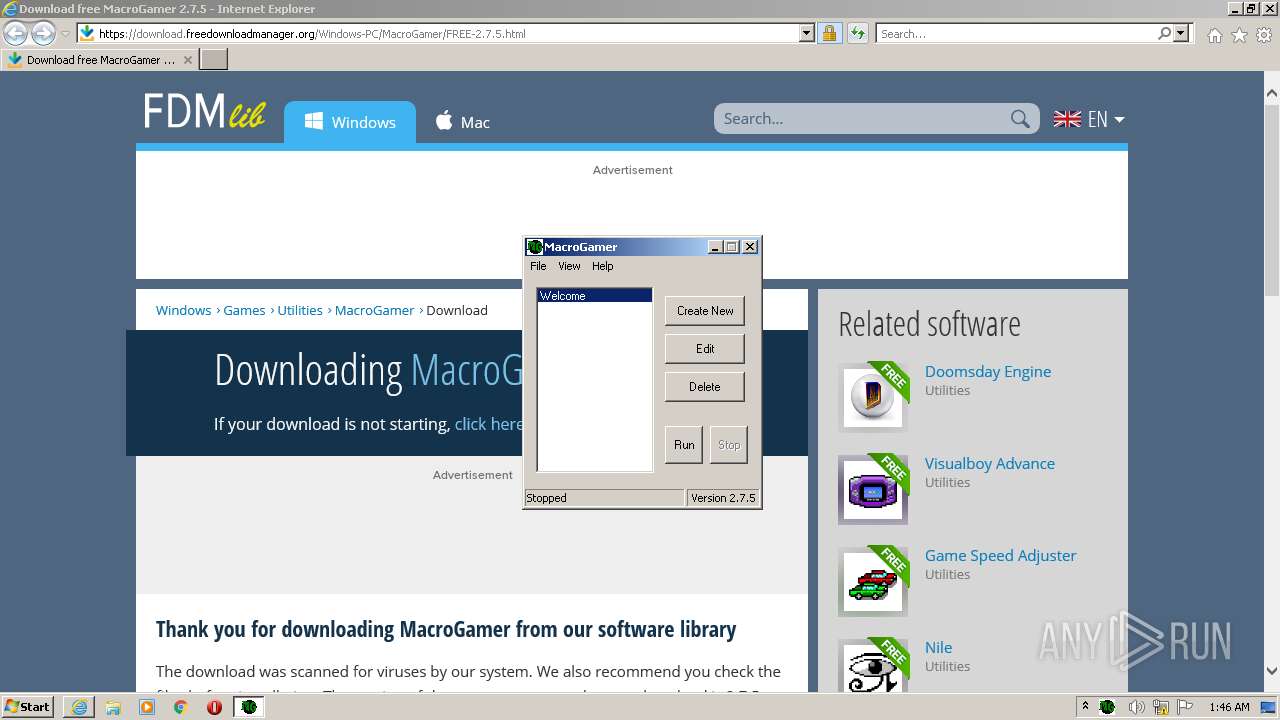This screenshot has width=1280, height=720.
Task: Click the disabled Stop button
Action: tap(729, 445)
